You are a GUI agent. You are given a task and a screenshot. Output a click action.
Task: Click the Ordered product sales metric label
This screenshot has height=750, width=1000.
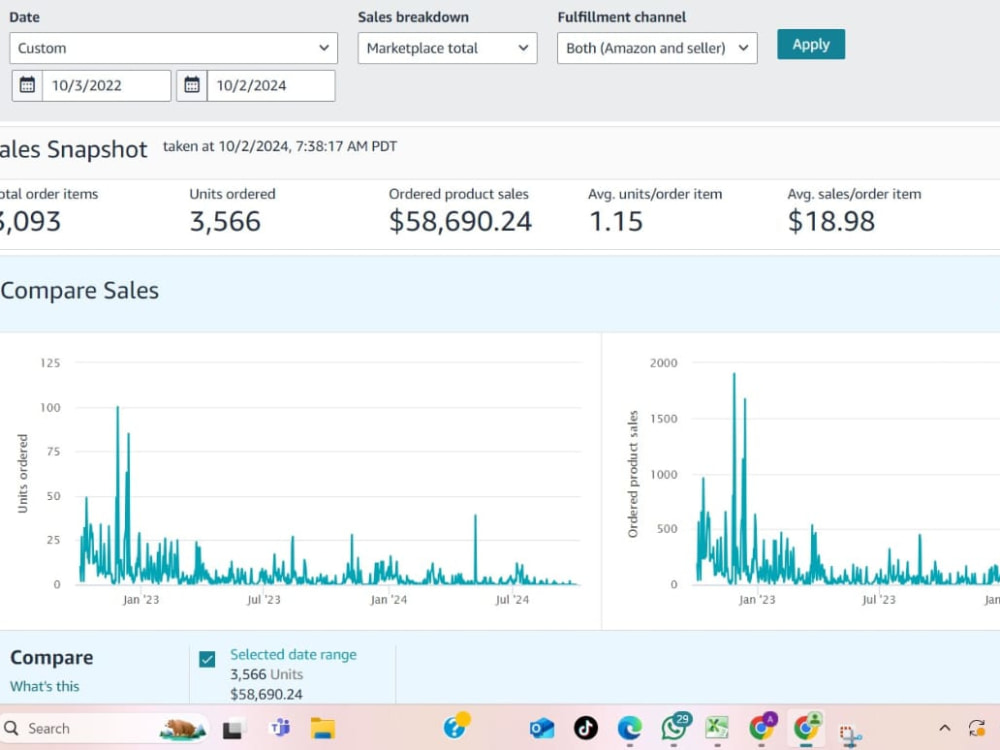pyautogui.click(x=459, y=194)
